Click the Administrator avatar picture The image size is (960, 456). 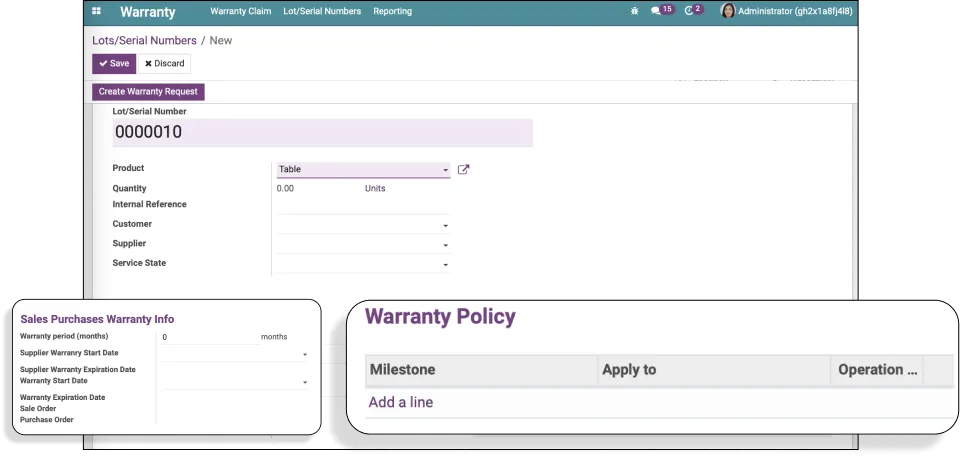click(727, 11)
